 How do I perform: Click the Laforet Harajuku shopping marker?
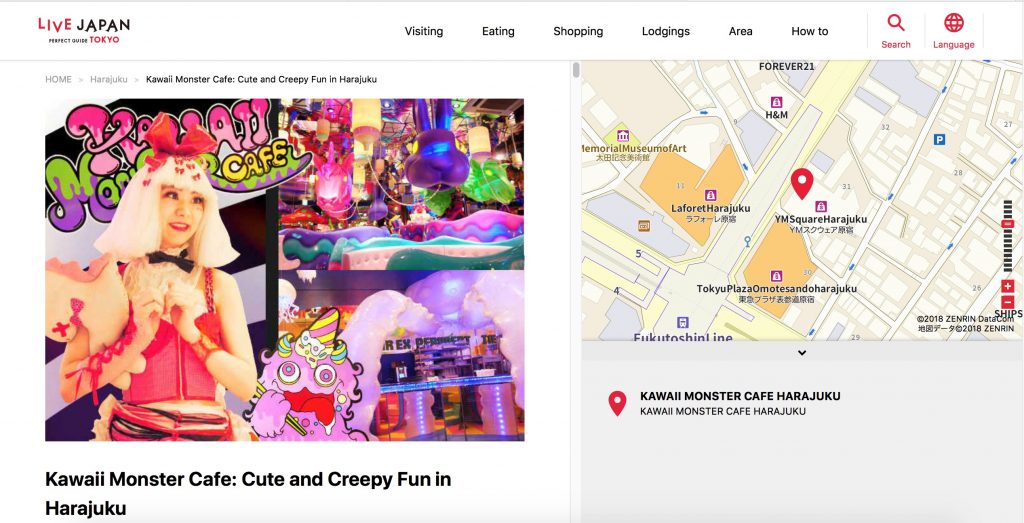tap(711, 195)
